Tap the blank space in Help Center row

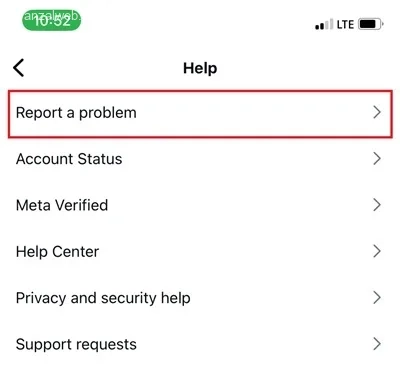pyautogui.click(x=233, y=251)
